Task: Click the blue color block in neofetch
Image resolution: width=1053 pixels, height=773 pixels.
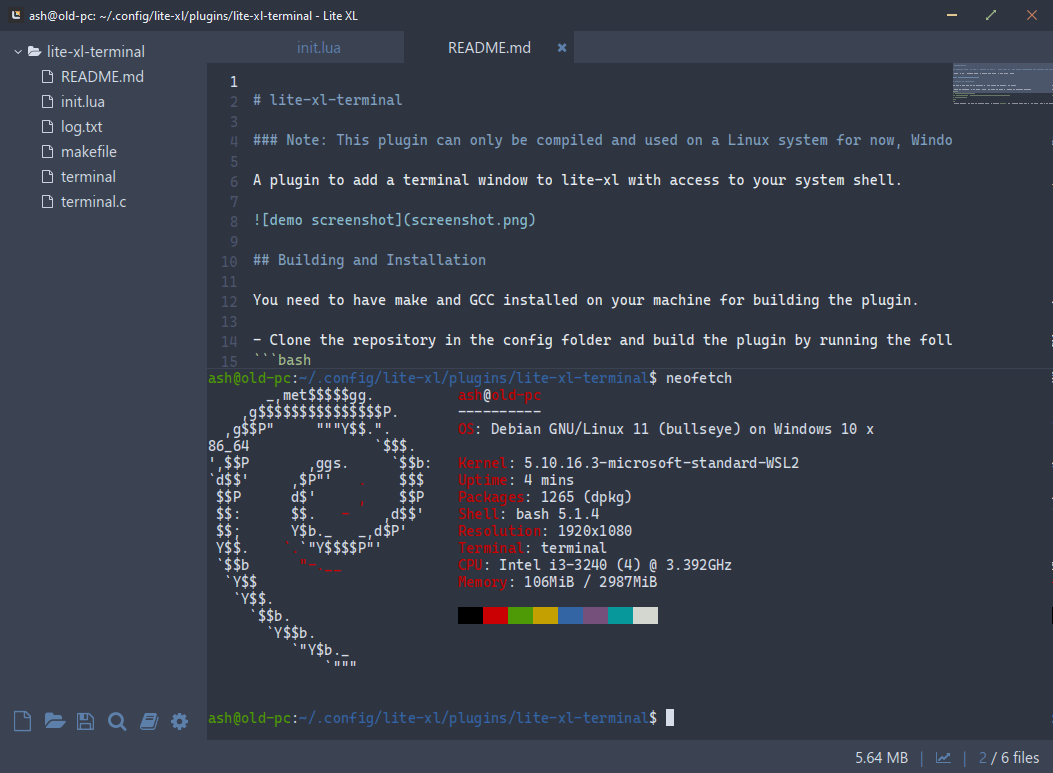Action: 570,615
